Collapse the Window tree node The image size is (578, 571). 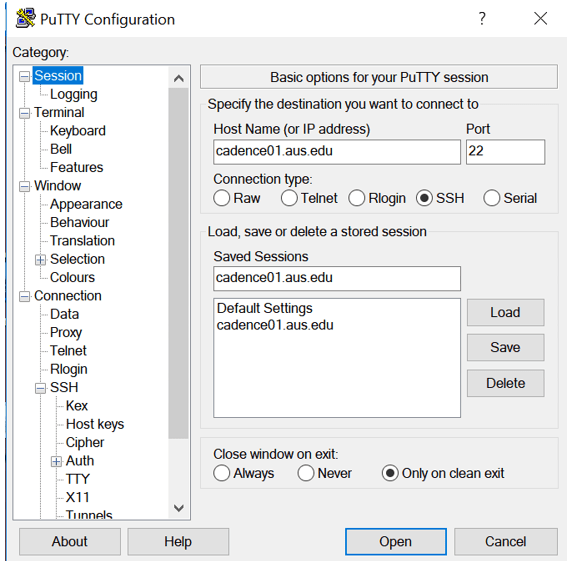pyautogui.click(x=24, y=186)
